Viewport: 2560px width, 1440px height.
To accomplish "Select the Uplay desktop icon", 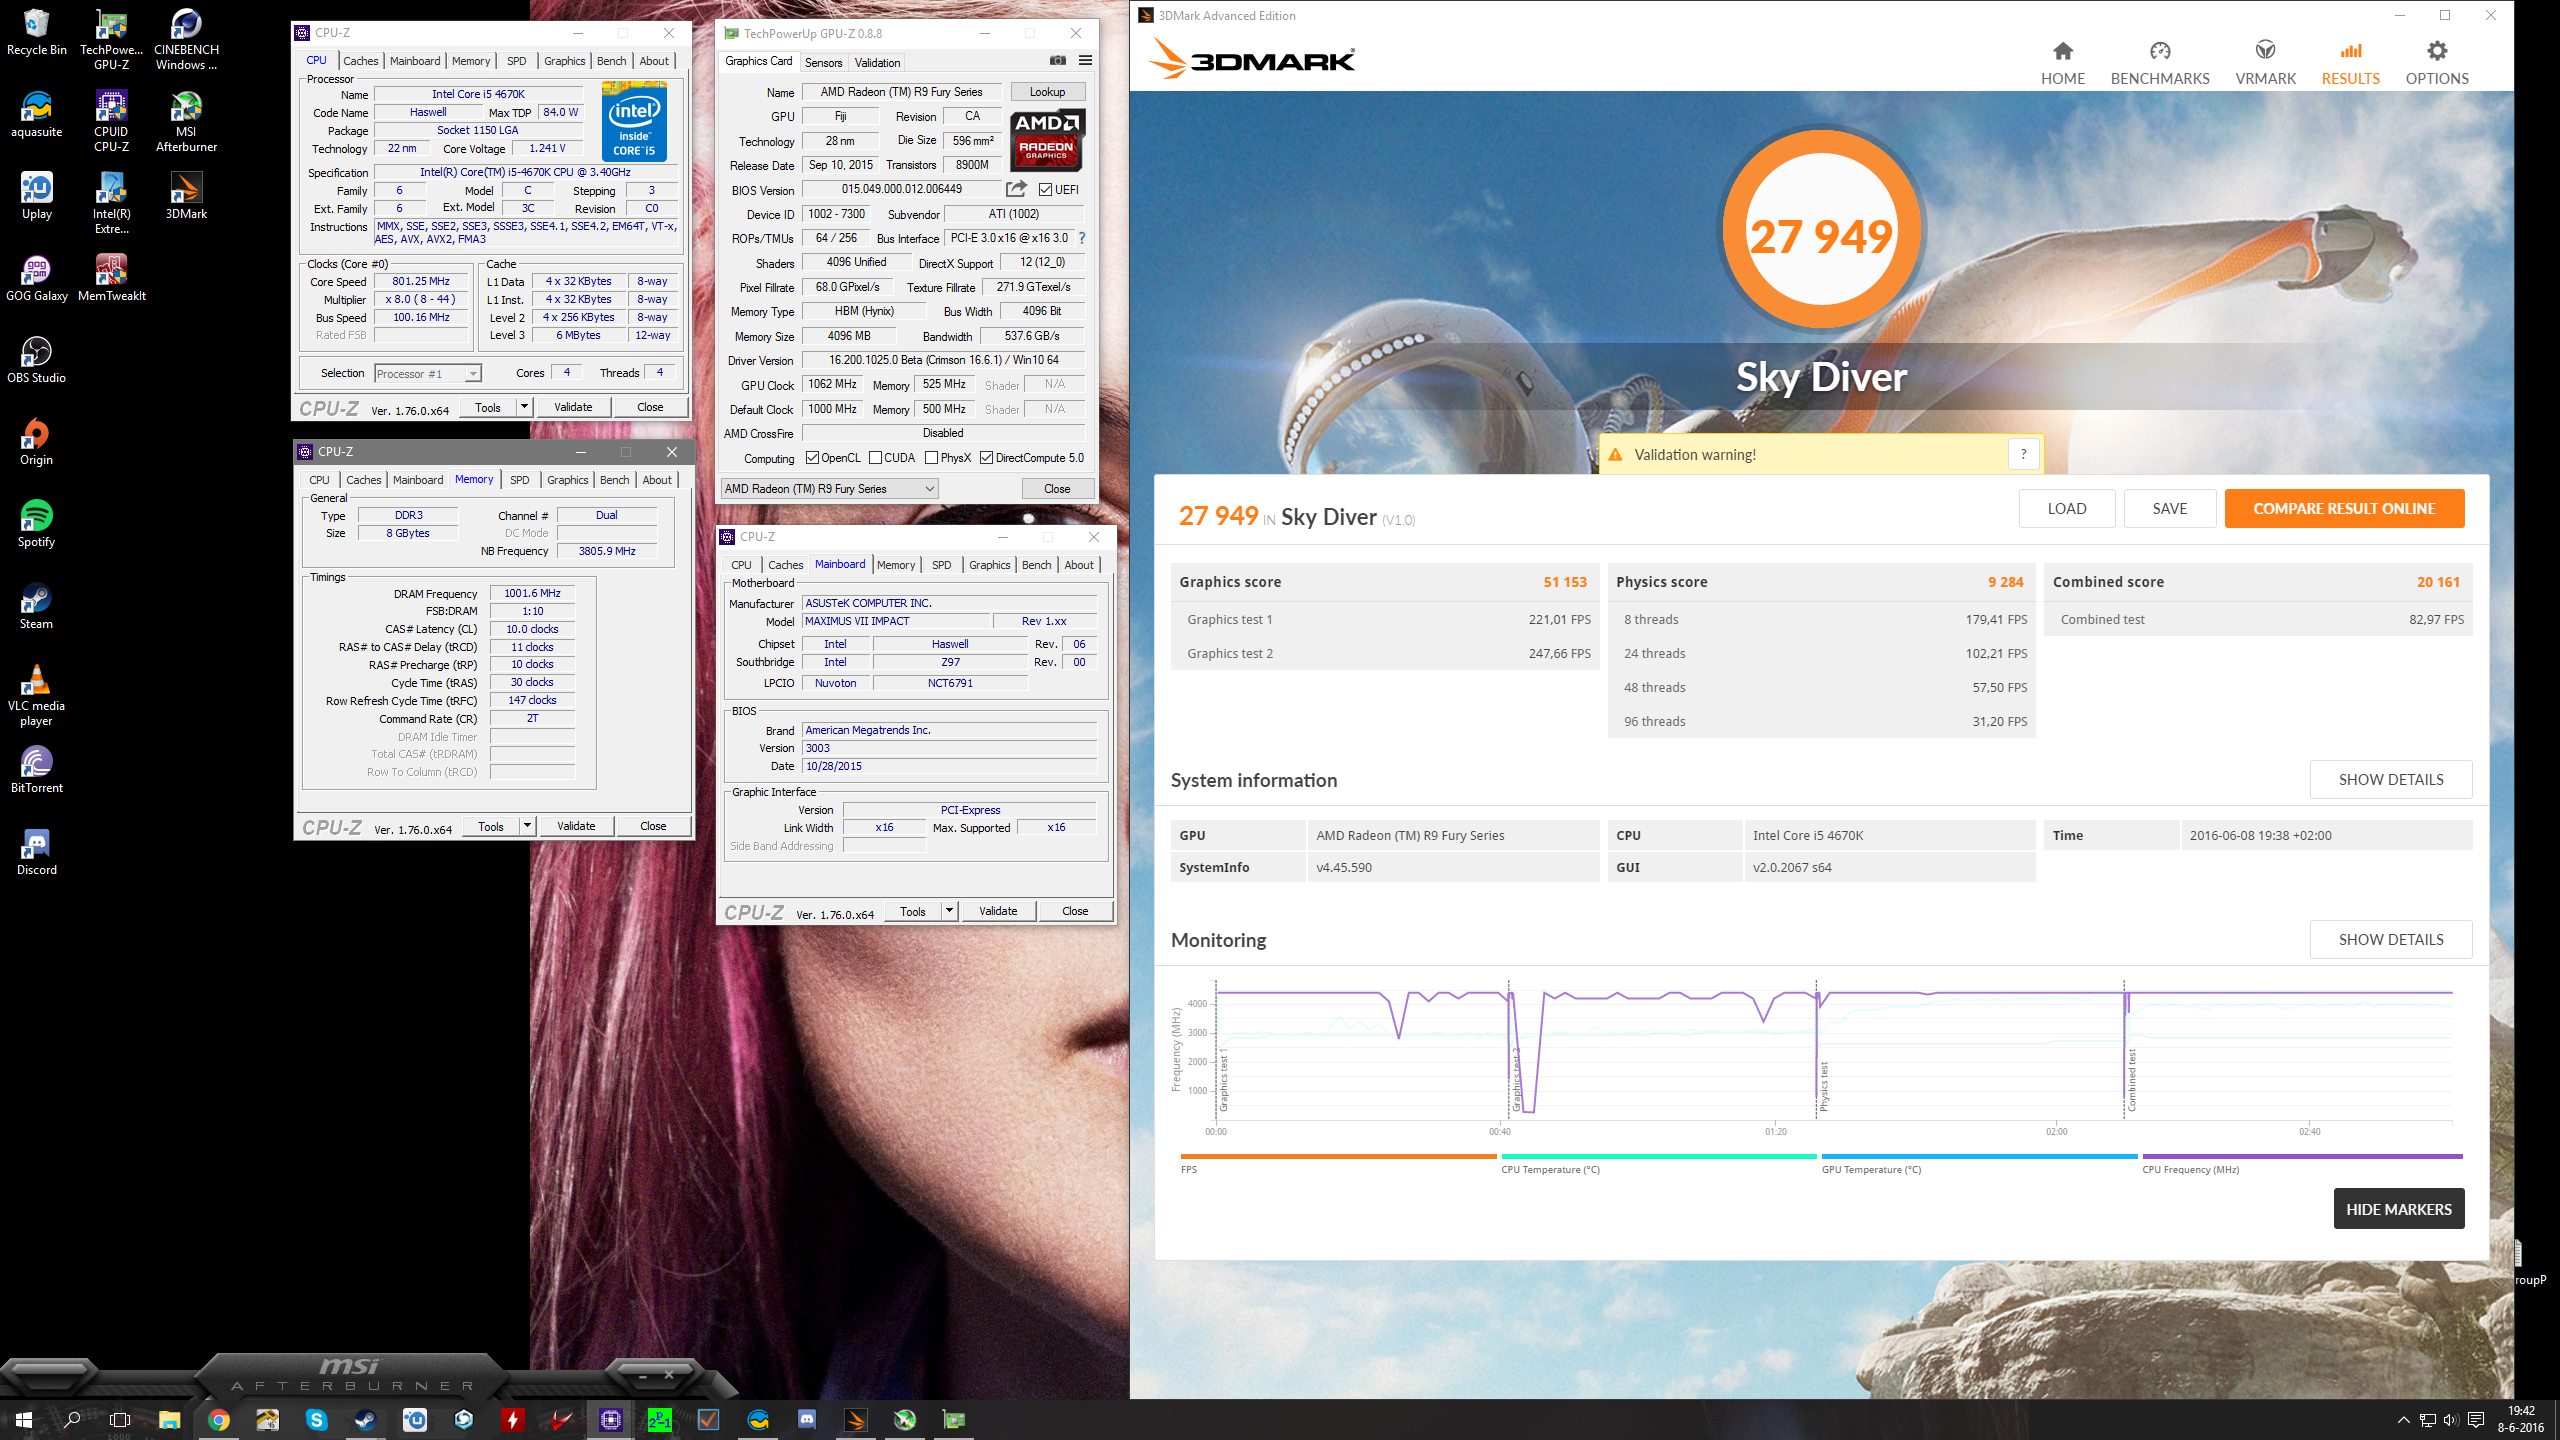I will click(x=36, y=196).
